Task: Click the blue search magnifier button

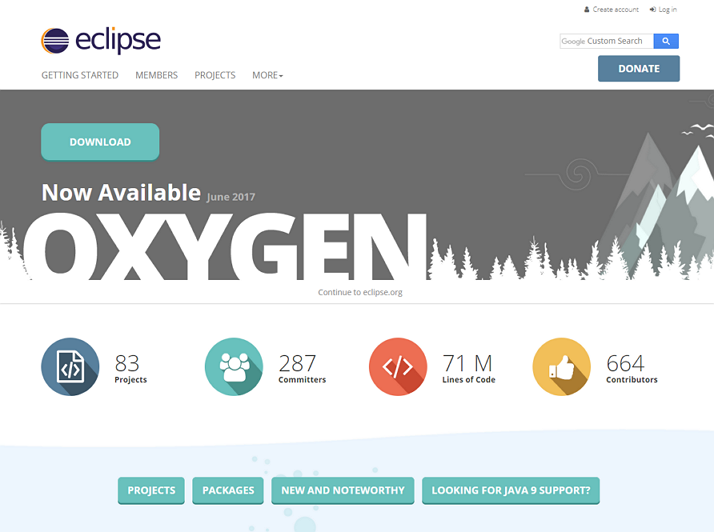Action: coord(666,41)
